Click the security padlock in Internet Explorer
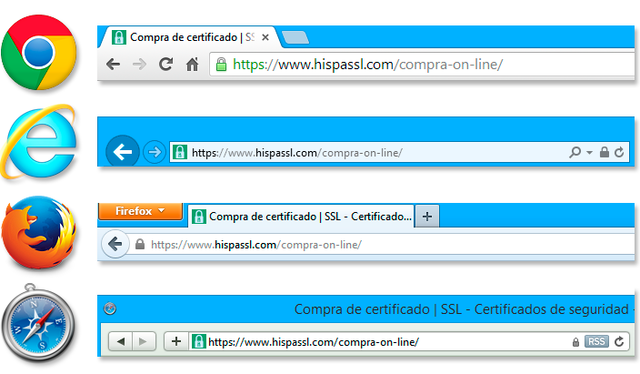The image size is (640, 374). [604, 152]
